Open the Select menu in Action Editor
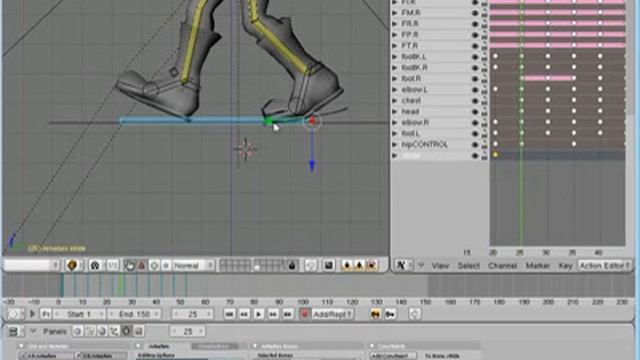Viewport: 640px width, 360px height. (469, 266)
